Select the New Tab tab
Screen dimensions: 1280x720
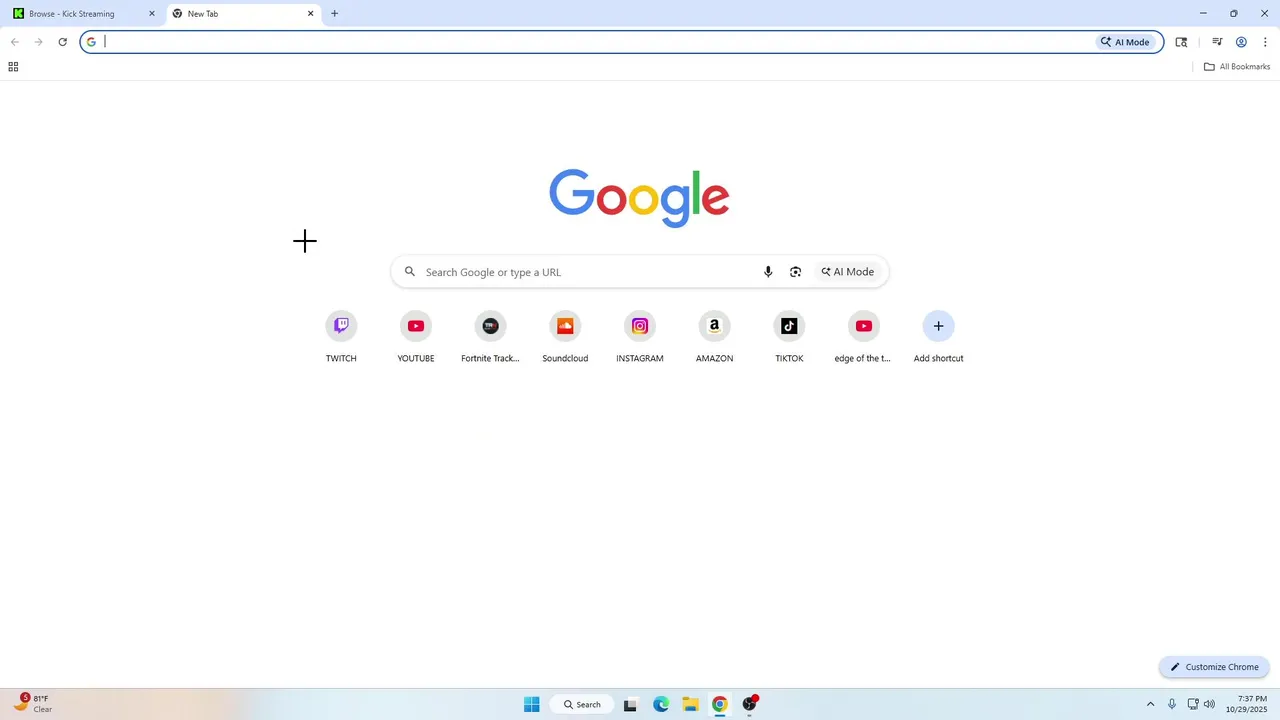pos(243,14)
